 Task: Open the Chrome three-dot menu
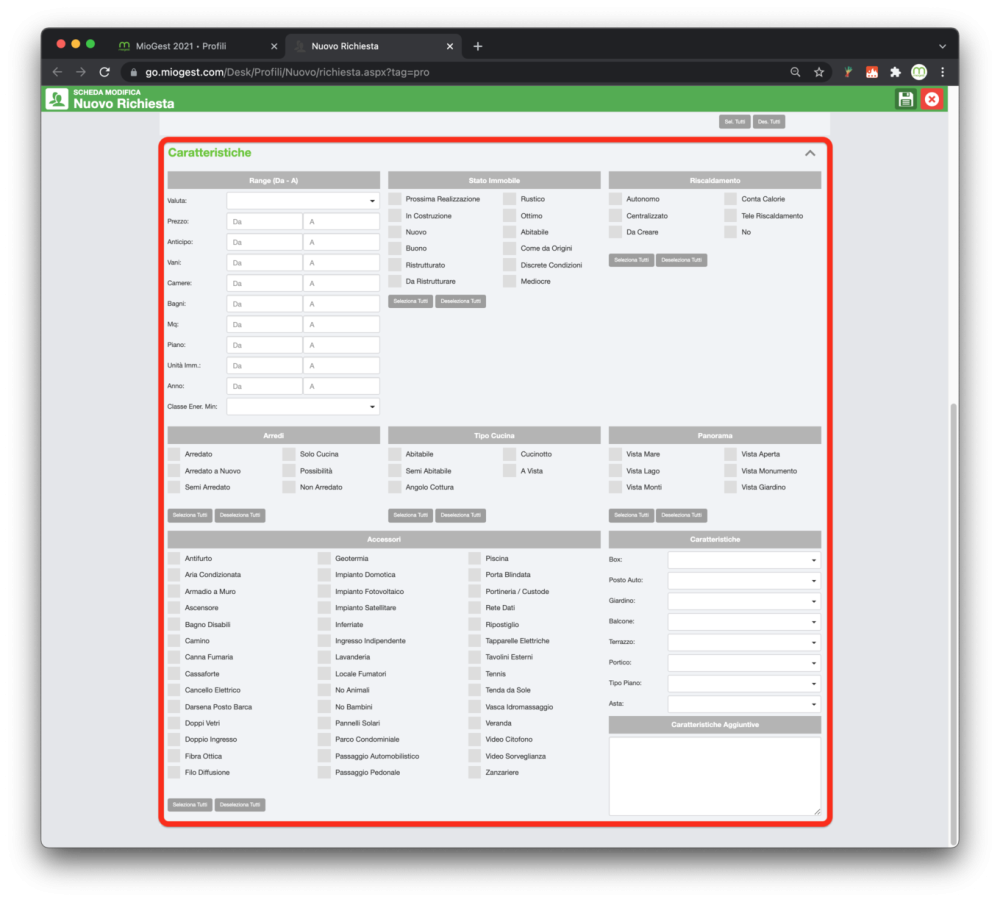point(943,72)
